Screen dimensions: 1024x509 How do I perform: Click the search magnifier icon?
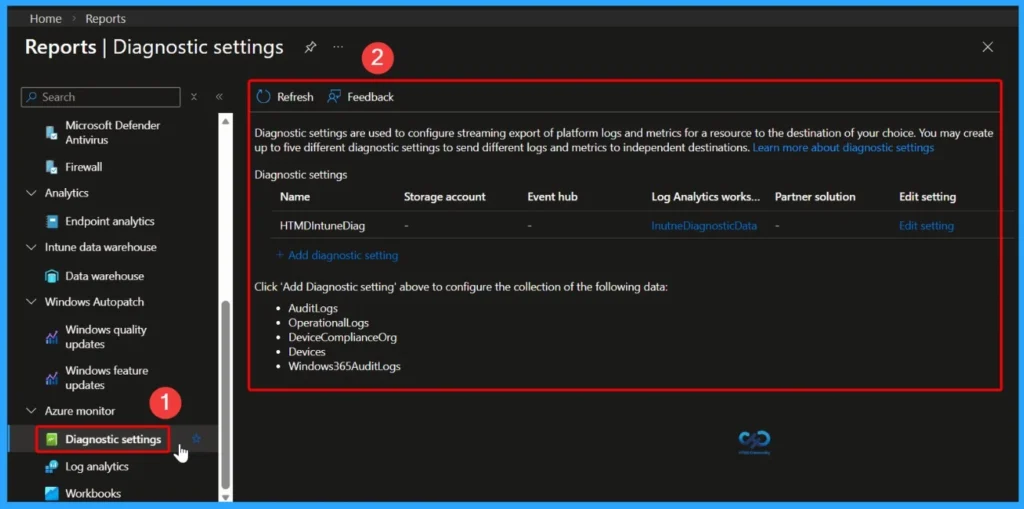(x=32, y=97)
